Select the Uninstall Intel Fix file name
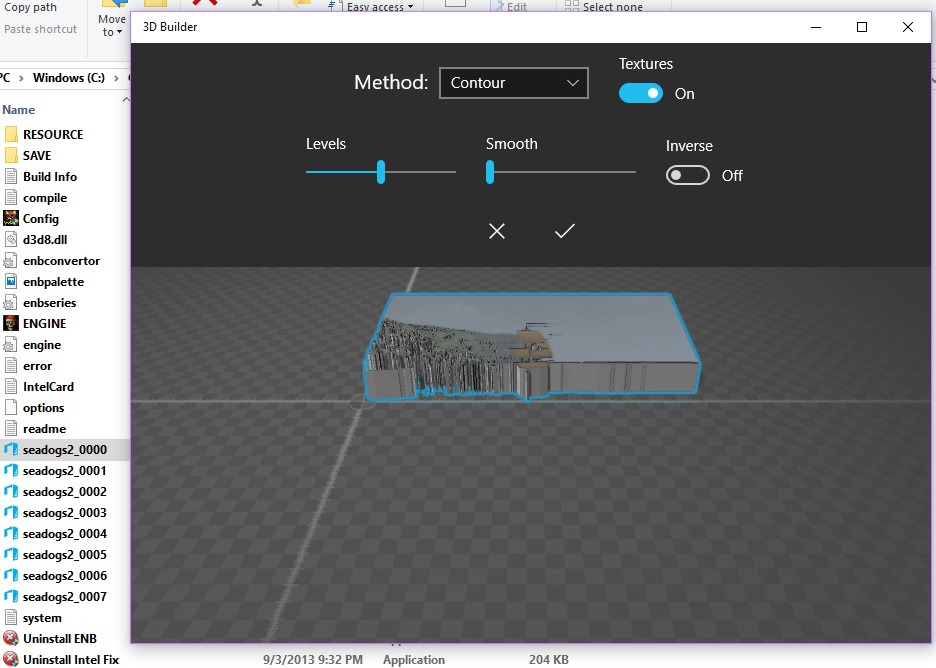This screenshot has height=668, width=936. 70,660
